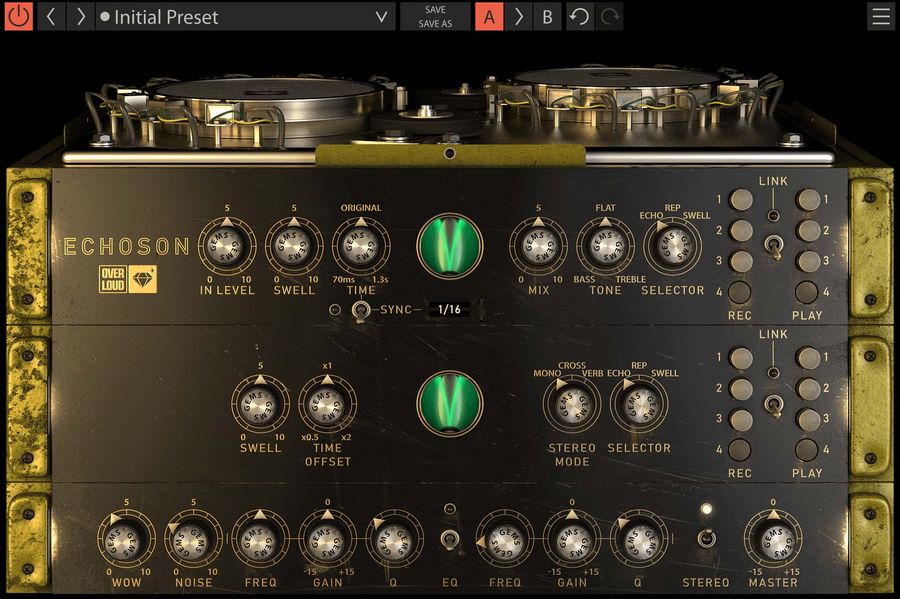Click the right EQ FREQ knob
Viewport: 900px width, 599px height.
click(505, 540)
